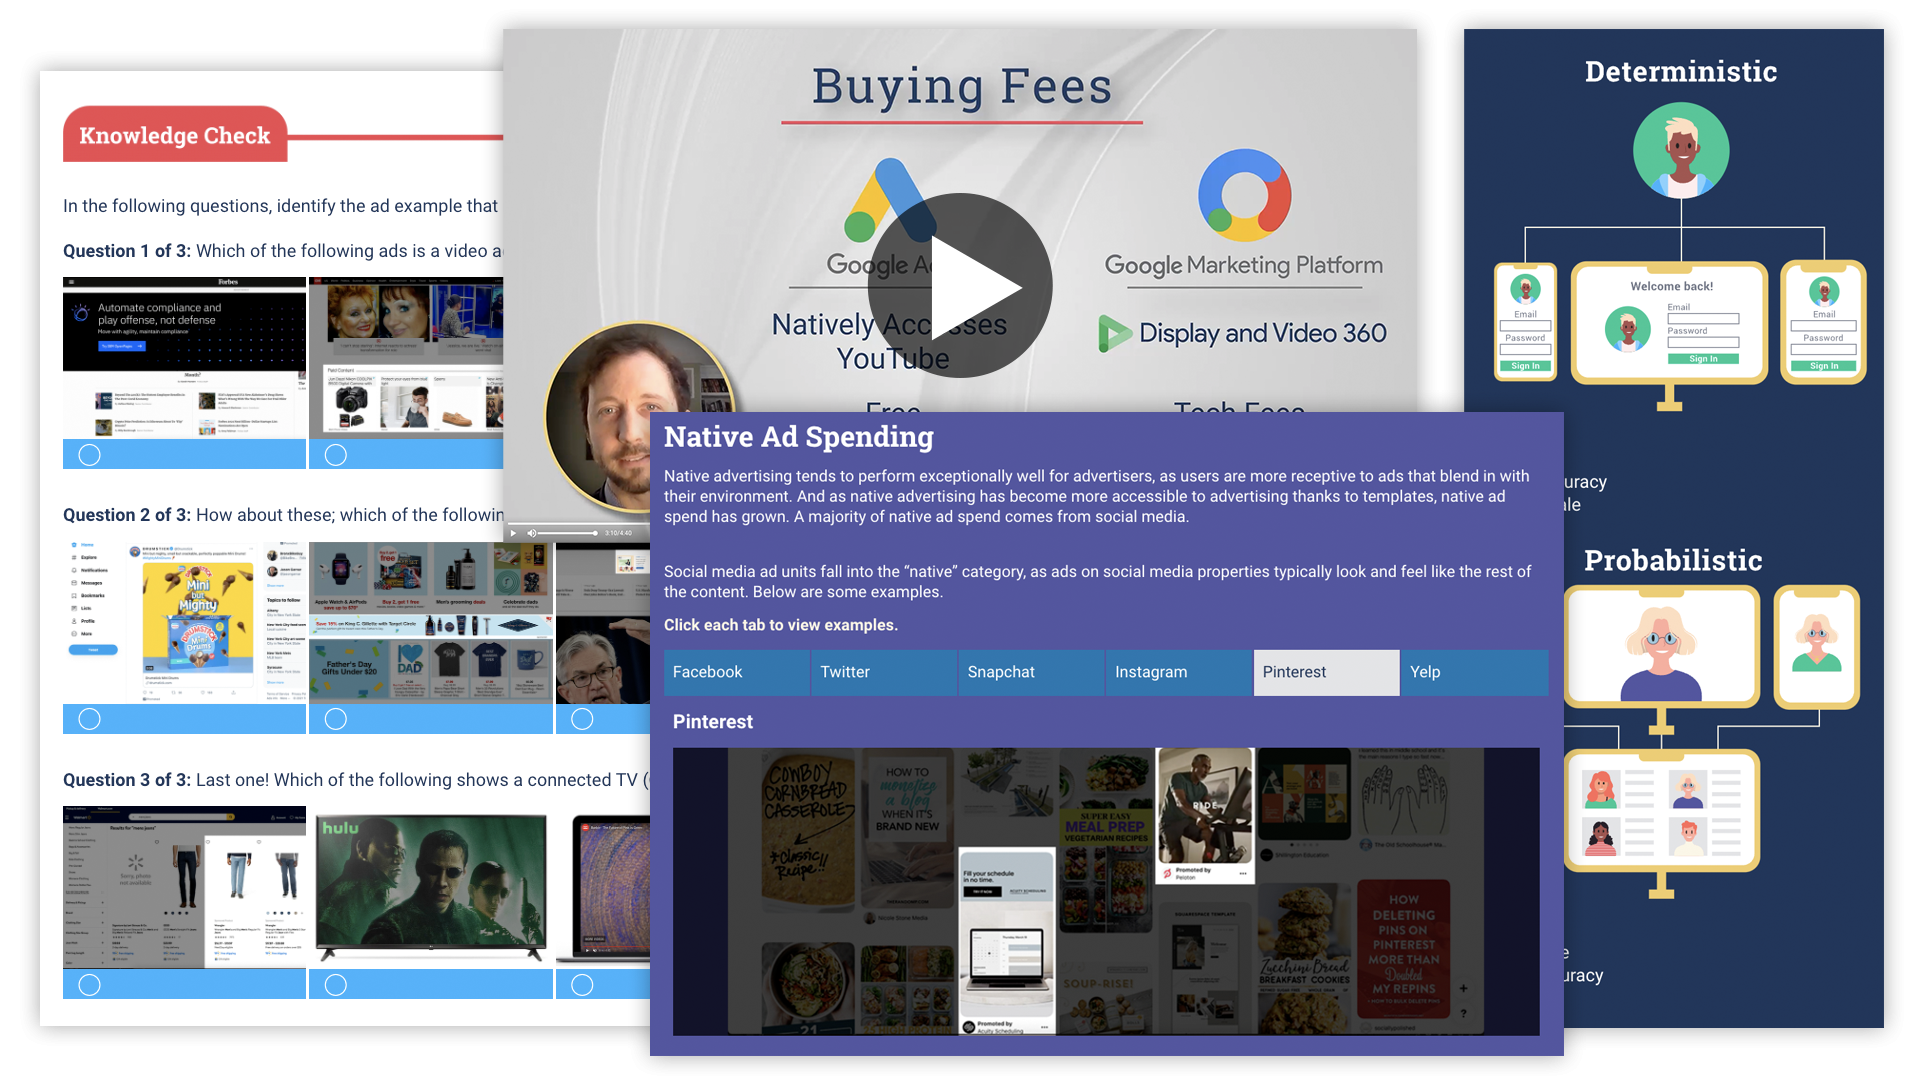Click the small play icon in the video control bar
1920x1080 pixels.
tap(514, 533)
